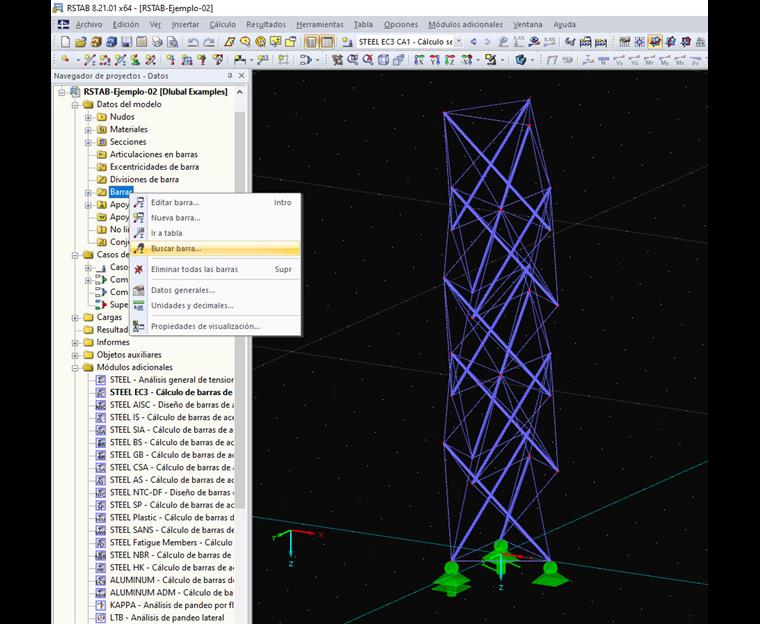This screenshot has height=624, width=760.
Task: Select 'Datos generales...' context entry
Action: point(216,290)
